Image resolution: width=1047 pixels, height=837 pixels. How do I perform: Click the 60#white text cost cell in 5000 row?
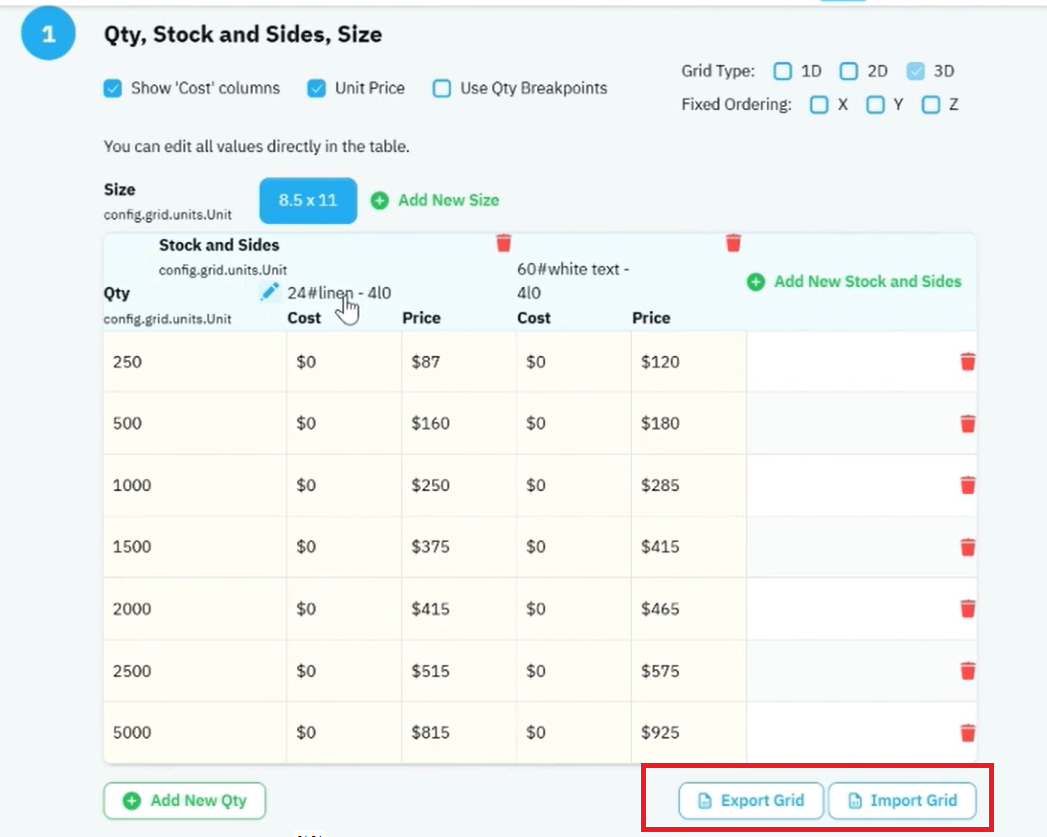coord(574,732)
